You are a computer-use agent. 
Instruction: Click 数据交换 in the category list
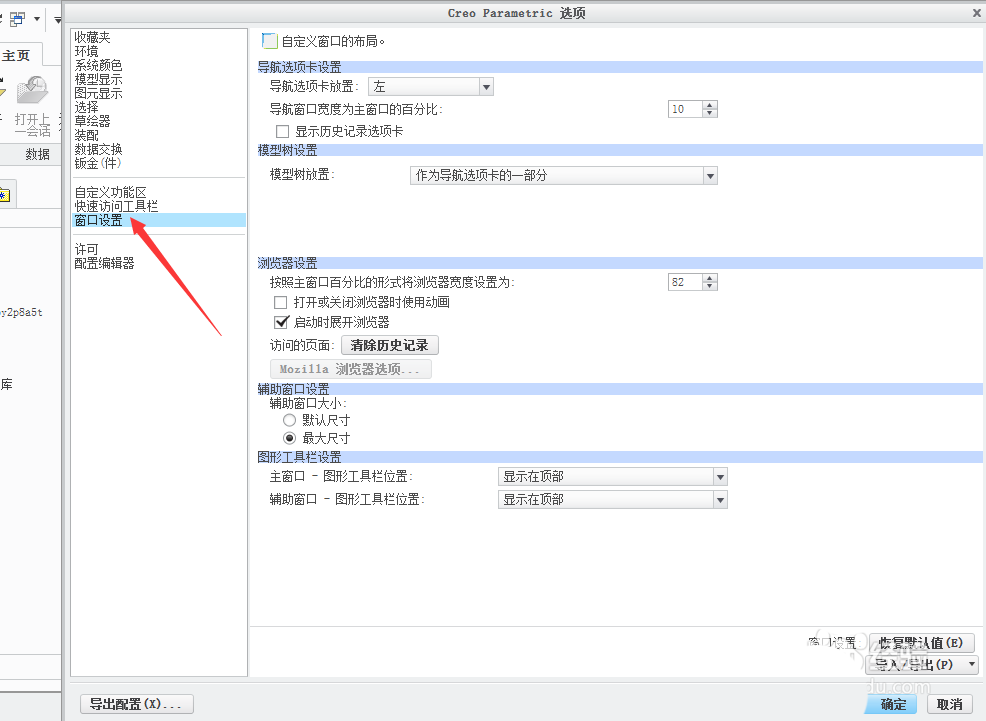click(x=98, y=149)
